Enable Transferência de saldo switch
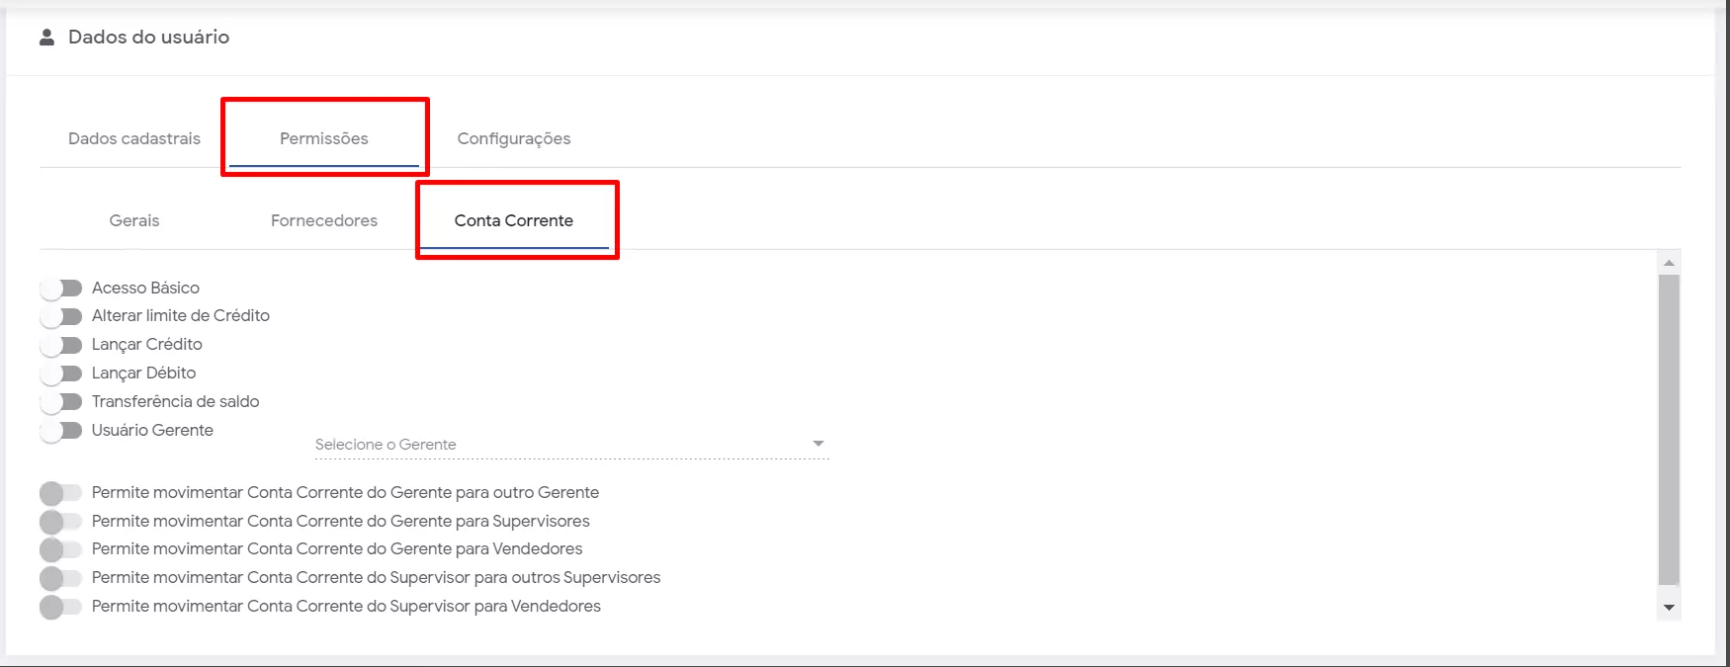Image resolution: width=1730 pixels, height=667 pixels. (x=61, y=402)
